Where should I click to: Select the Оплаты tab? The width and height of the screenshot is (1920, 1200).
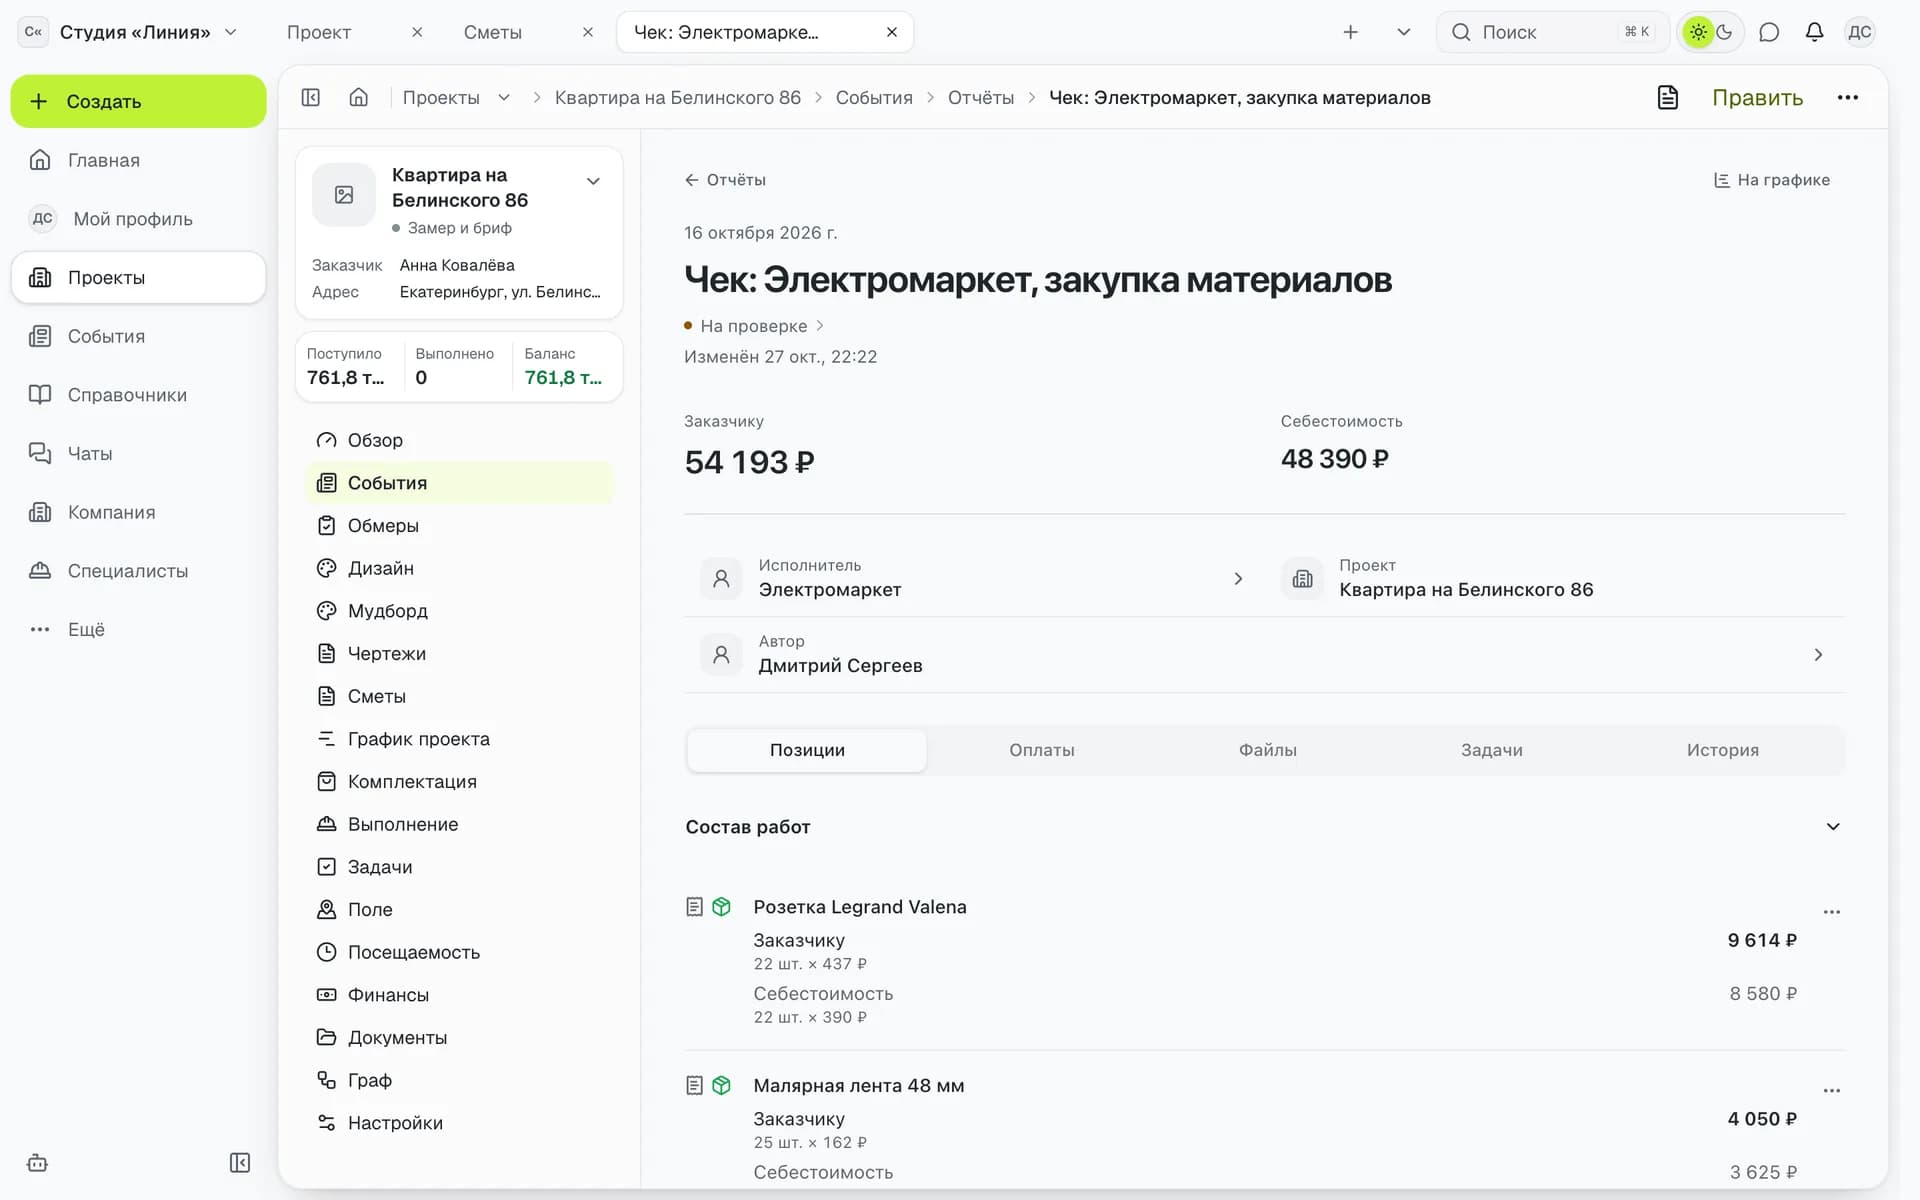(1042, 750)
